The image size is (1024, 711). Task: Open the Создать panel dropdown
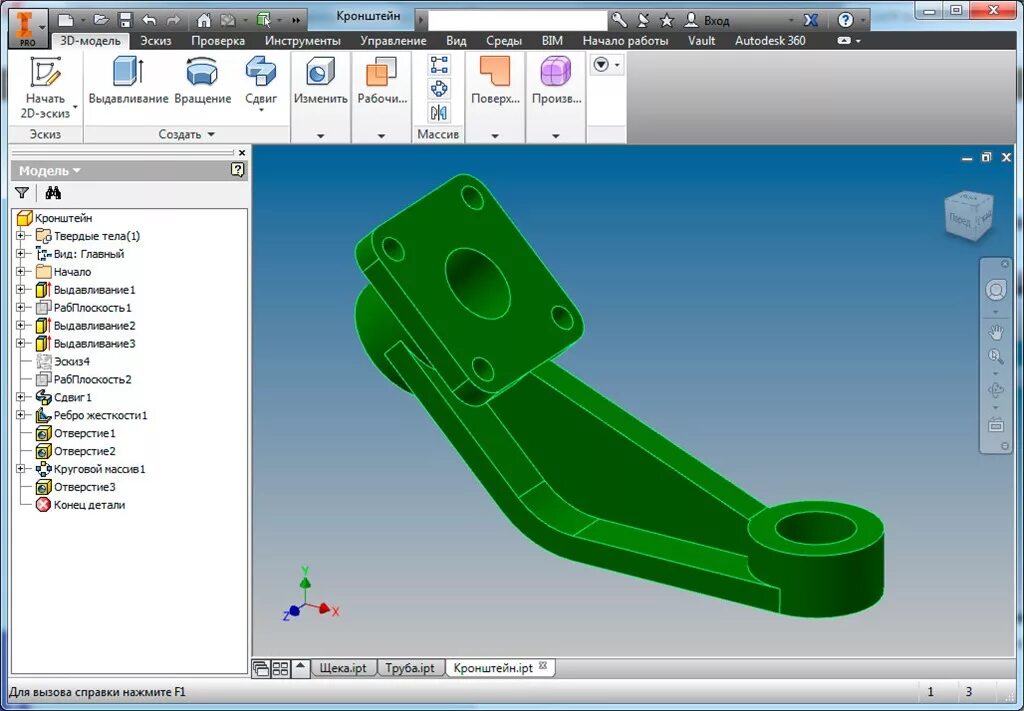[187, 134]
